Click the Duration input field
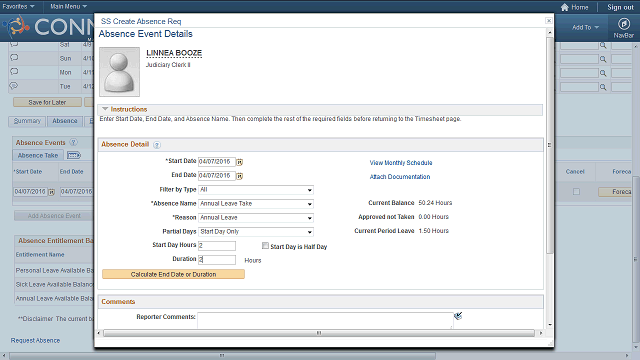This screenshot has width=640, height=360. 217,259
